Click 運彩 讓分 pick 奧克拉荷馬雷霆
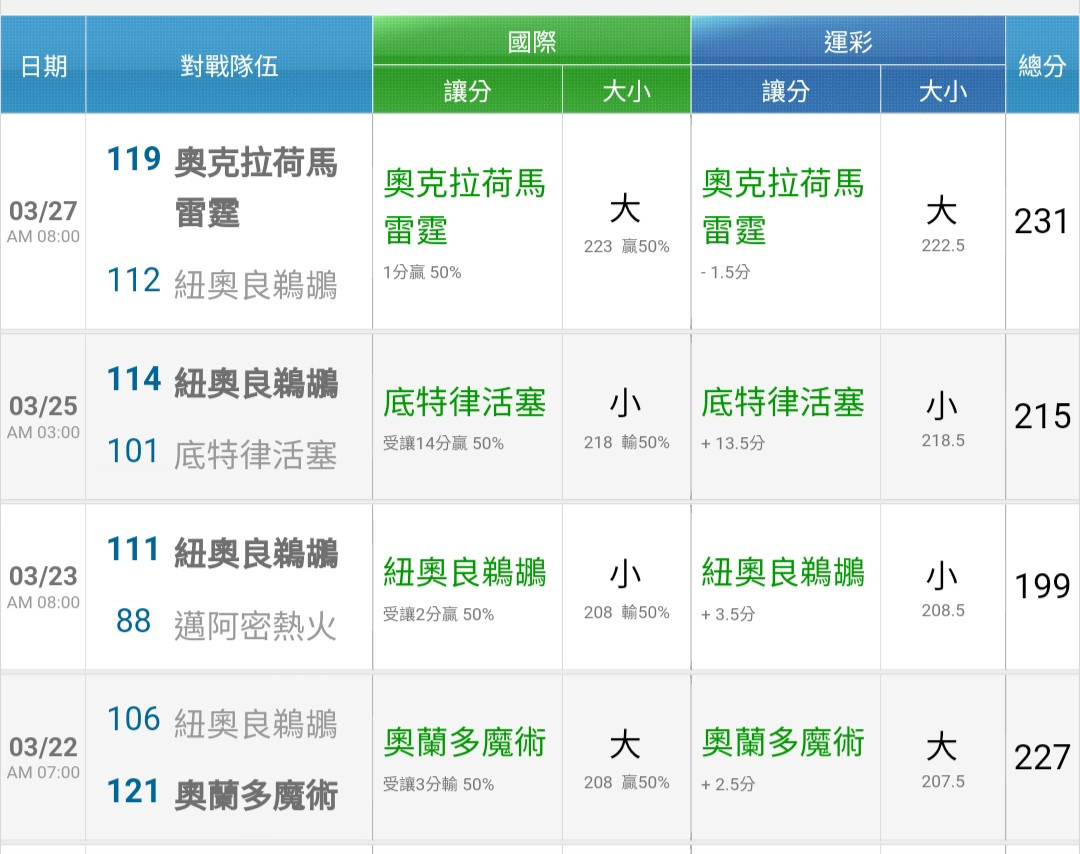Screen dimensions: 1080x854 click(x=782, y=207)
